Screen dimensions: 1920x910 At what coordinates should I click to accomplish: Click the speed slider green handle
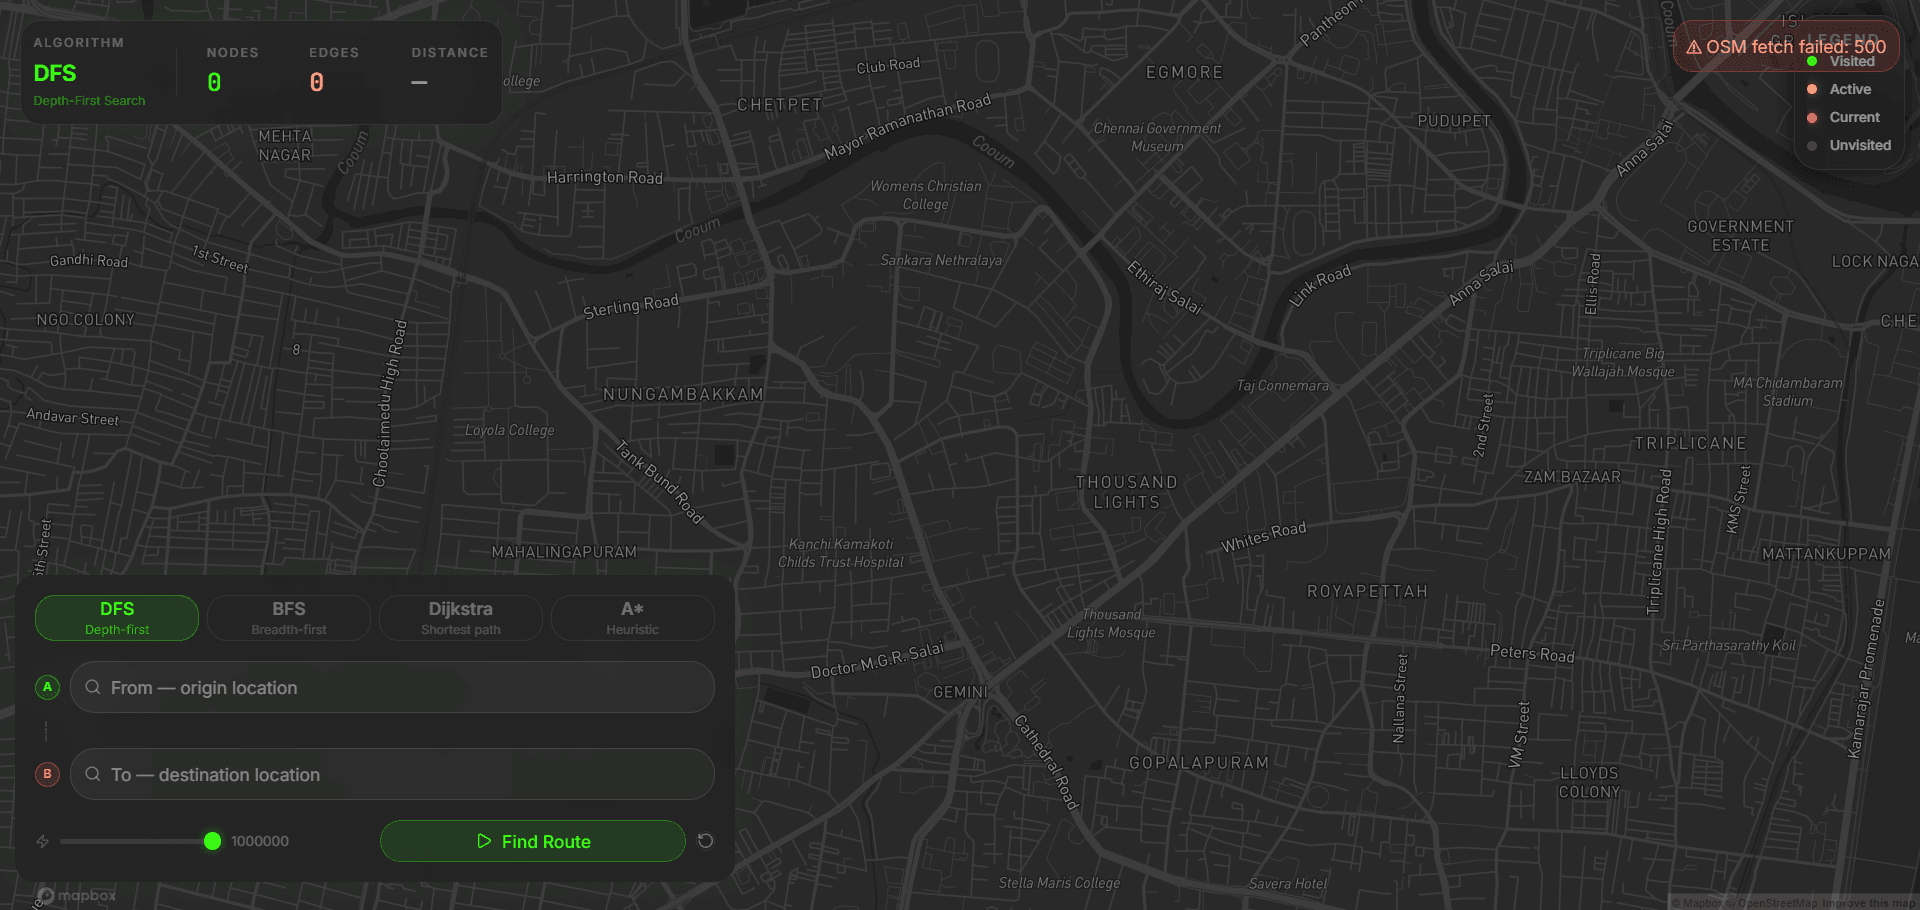(x=212, y=841)
